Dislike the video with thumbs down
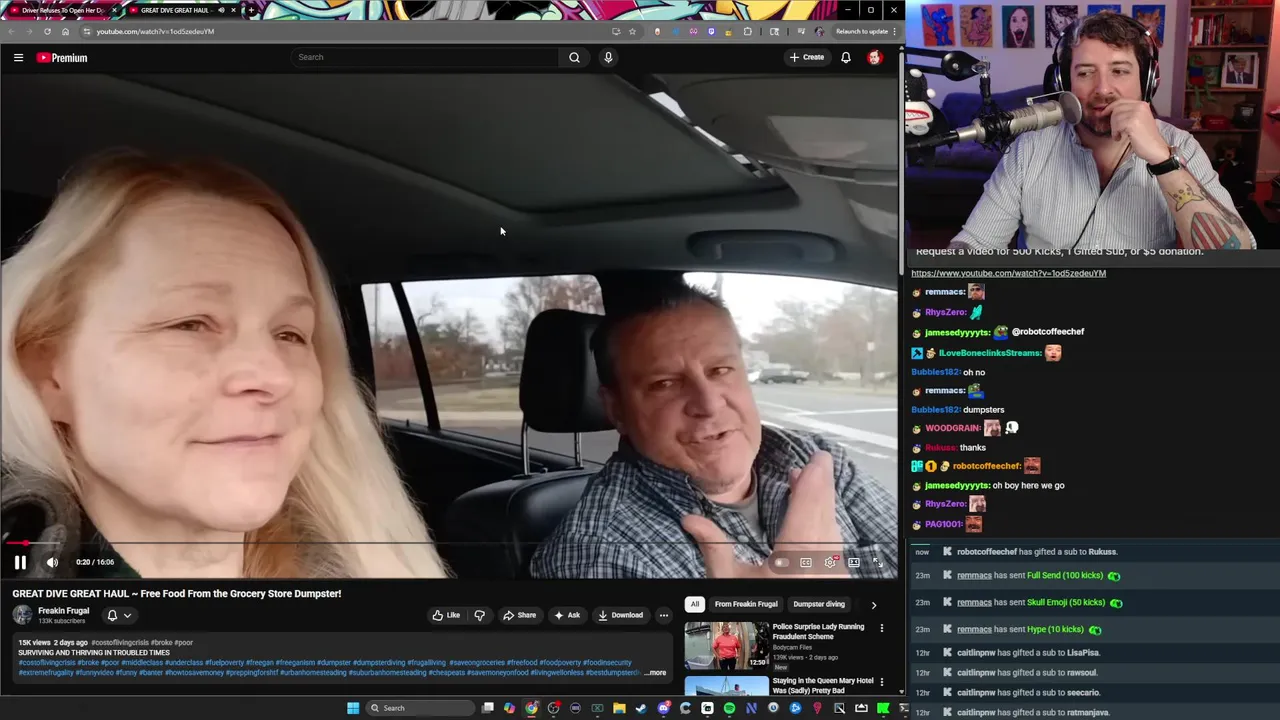The image size is (1280, 720). click(x=480, y=615)
